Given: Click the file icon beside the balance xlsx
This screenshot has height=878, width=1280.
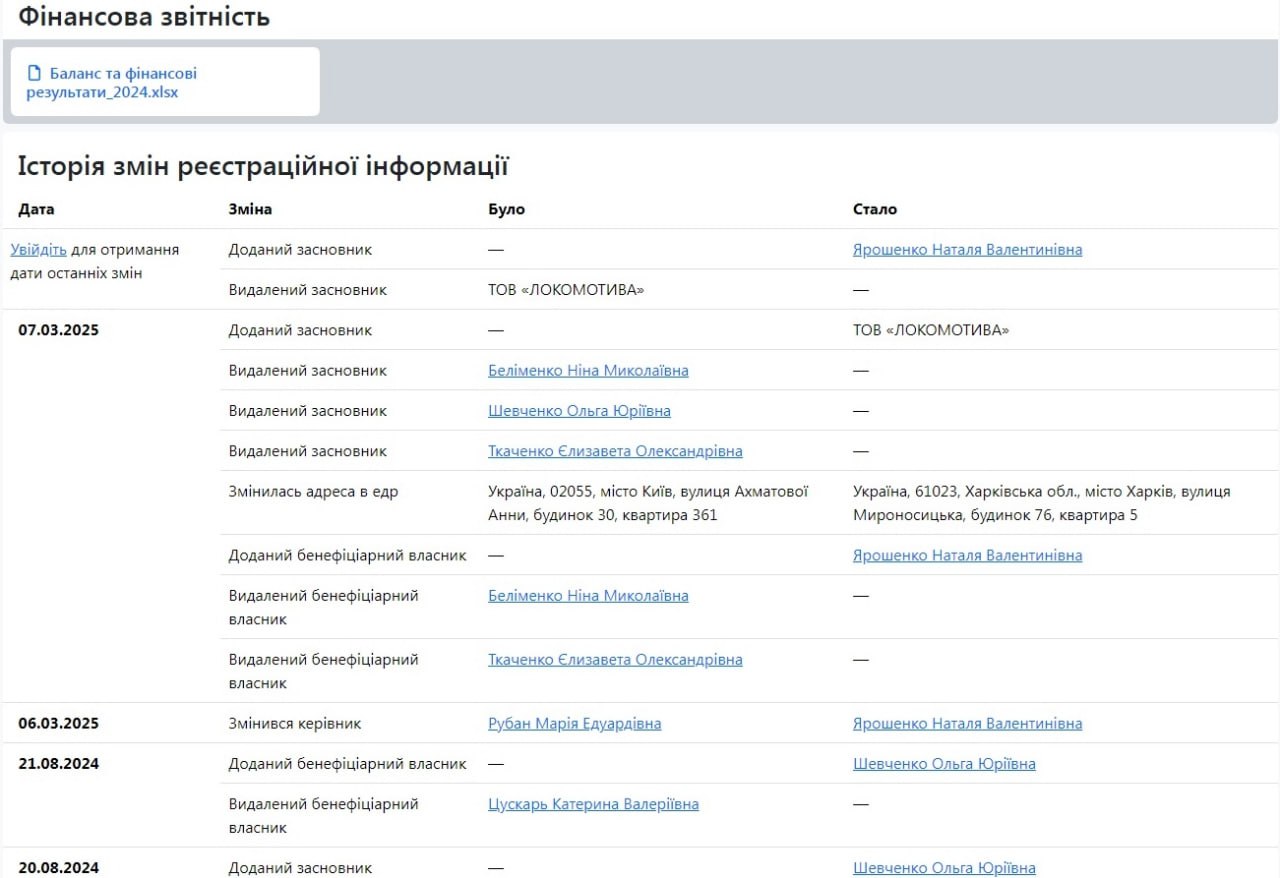Looking at the screenshot, I should coord(35,73).
